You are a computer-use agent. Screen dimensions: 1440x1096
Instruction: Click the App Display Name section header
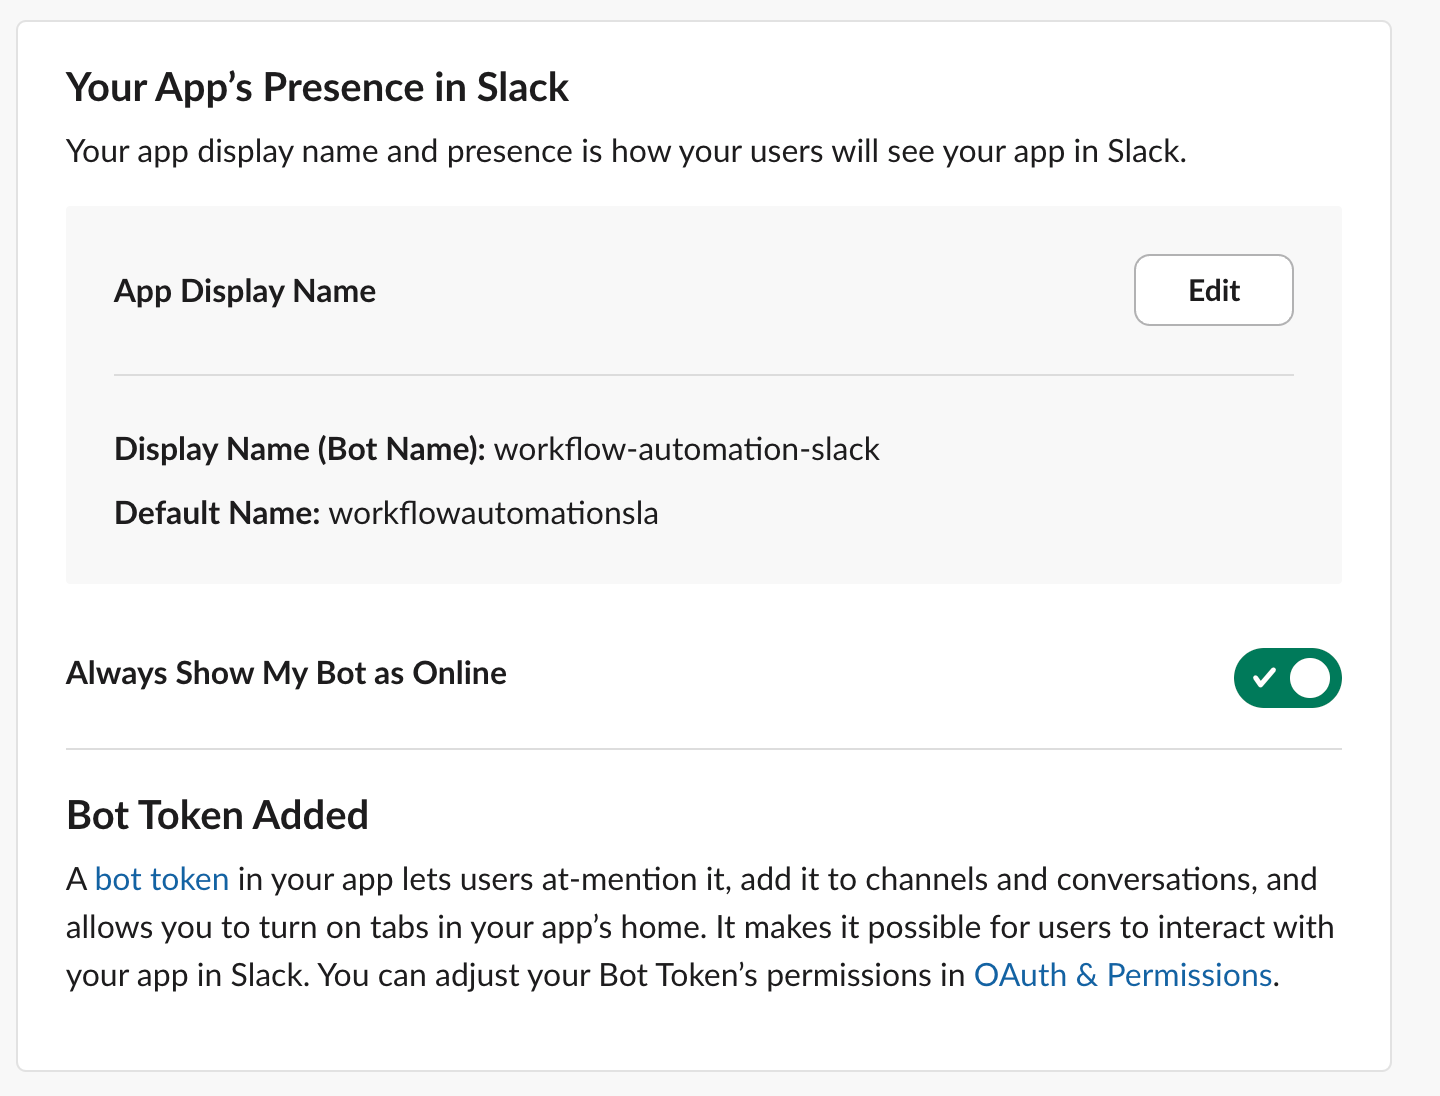[x=245, y=291]
